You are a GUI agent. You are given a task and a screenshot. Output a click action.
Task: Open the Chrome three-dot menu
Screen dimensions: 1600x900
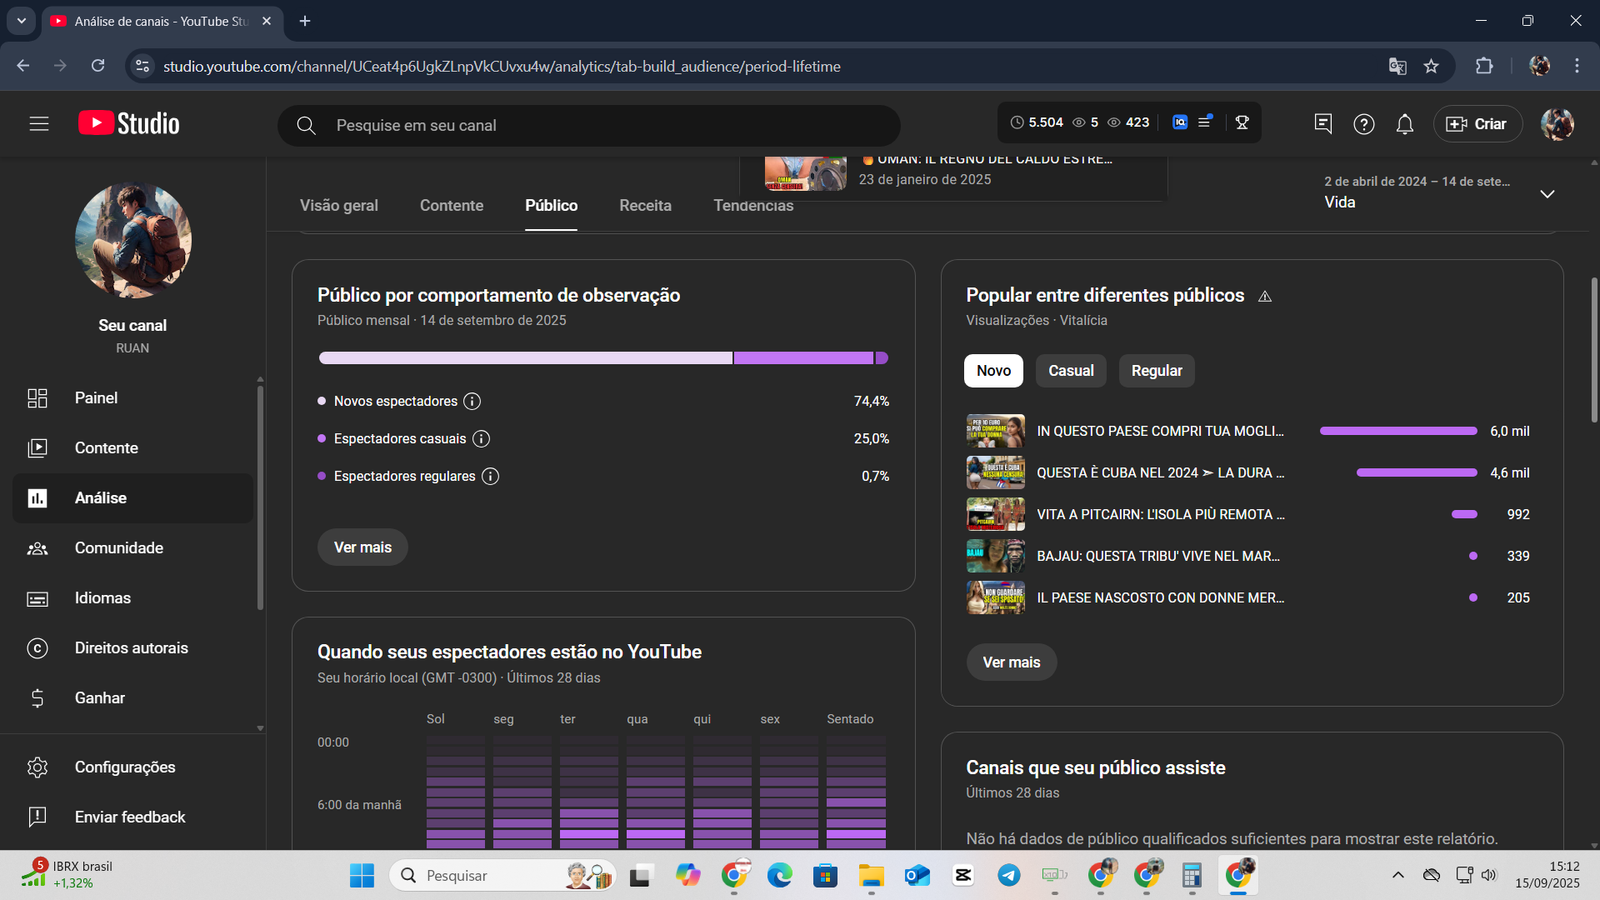[x=1577, y=66]
